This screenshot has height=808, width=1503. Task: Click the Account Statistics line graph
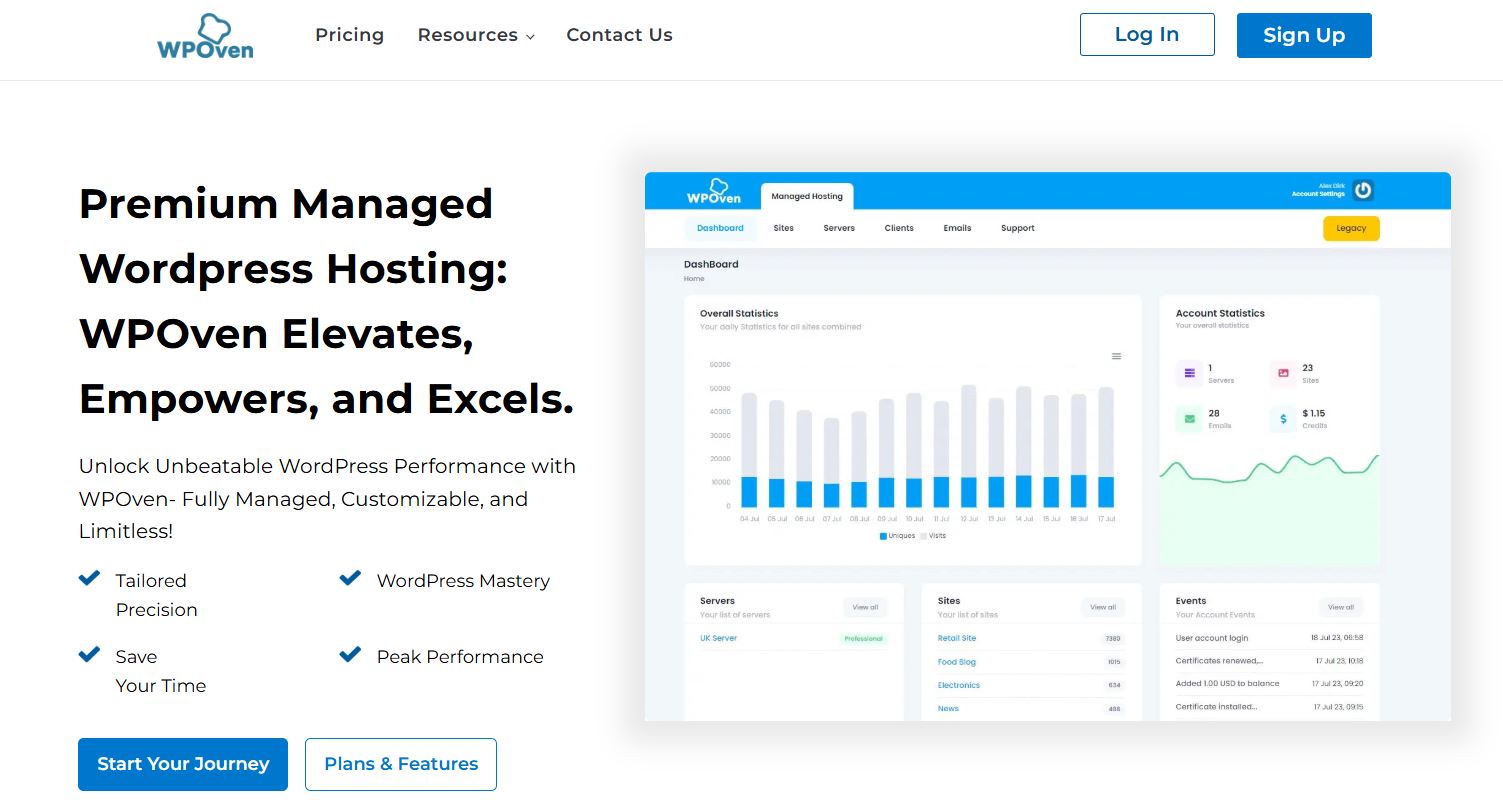[x=1269, y=510]
